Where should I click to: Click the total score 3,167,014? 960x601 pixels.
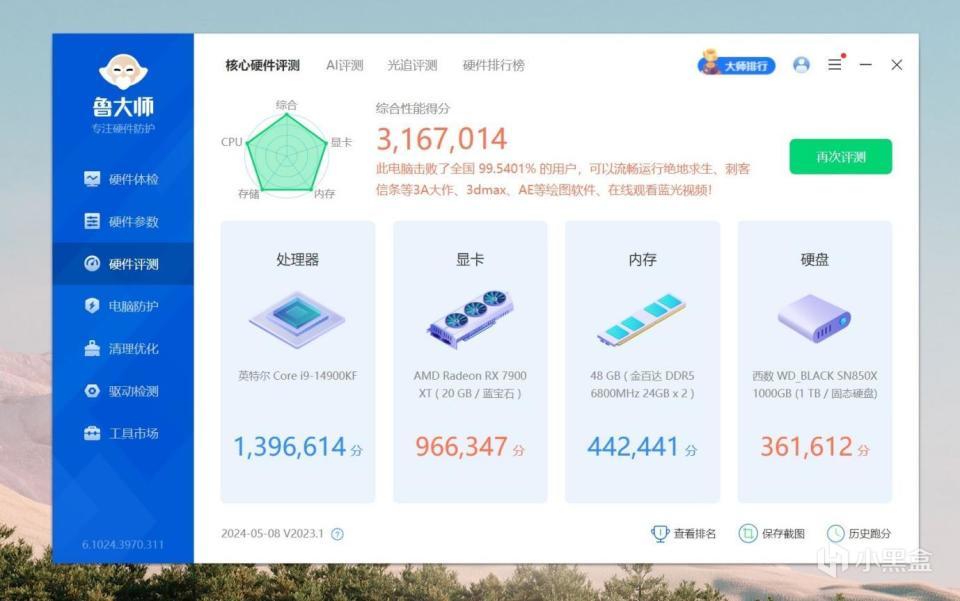(x=441, y=139)
